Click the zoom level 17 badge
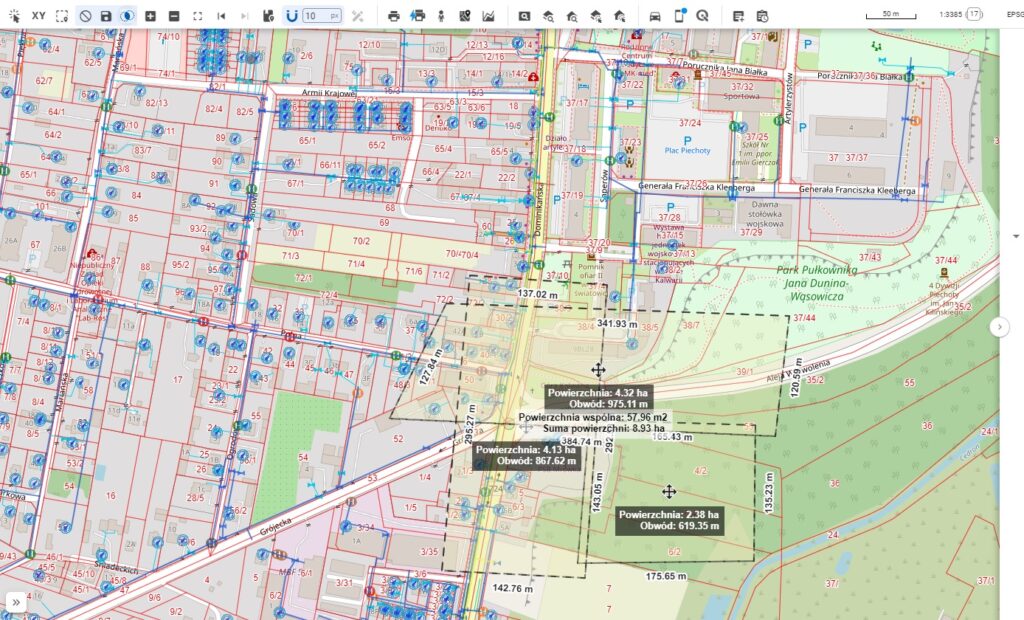The width and height of the screenshot is (1024, 620). tap(974, 15)
